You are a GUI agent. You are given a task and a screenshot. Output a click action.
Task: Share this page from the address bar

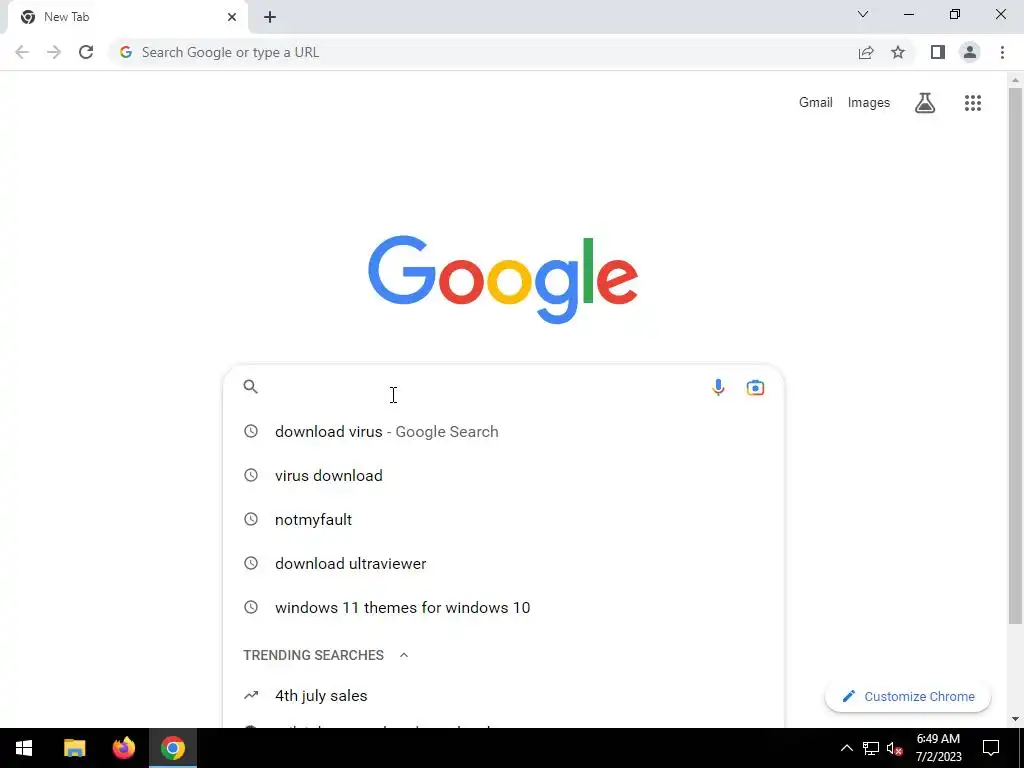pos(866,52)
